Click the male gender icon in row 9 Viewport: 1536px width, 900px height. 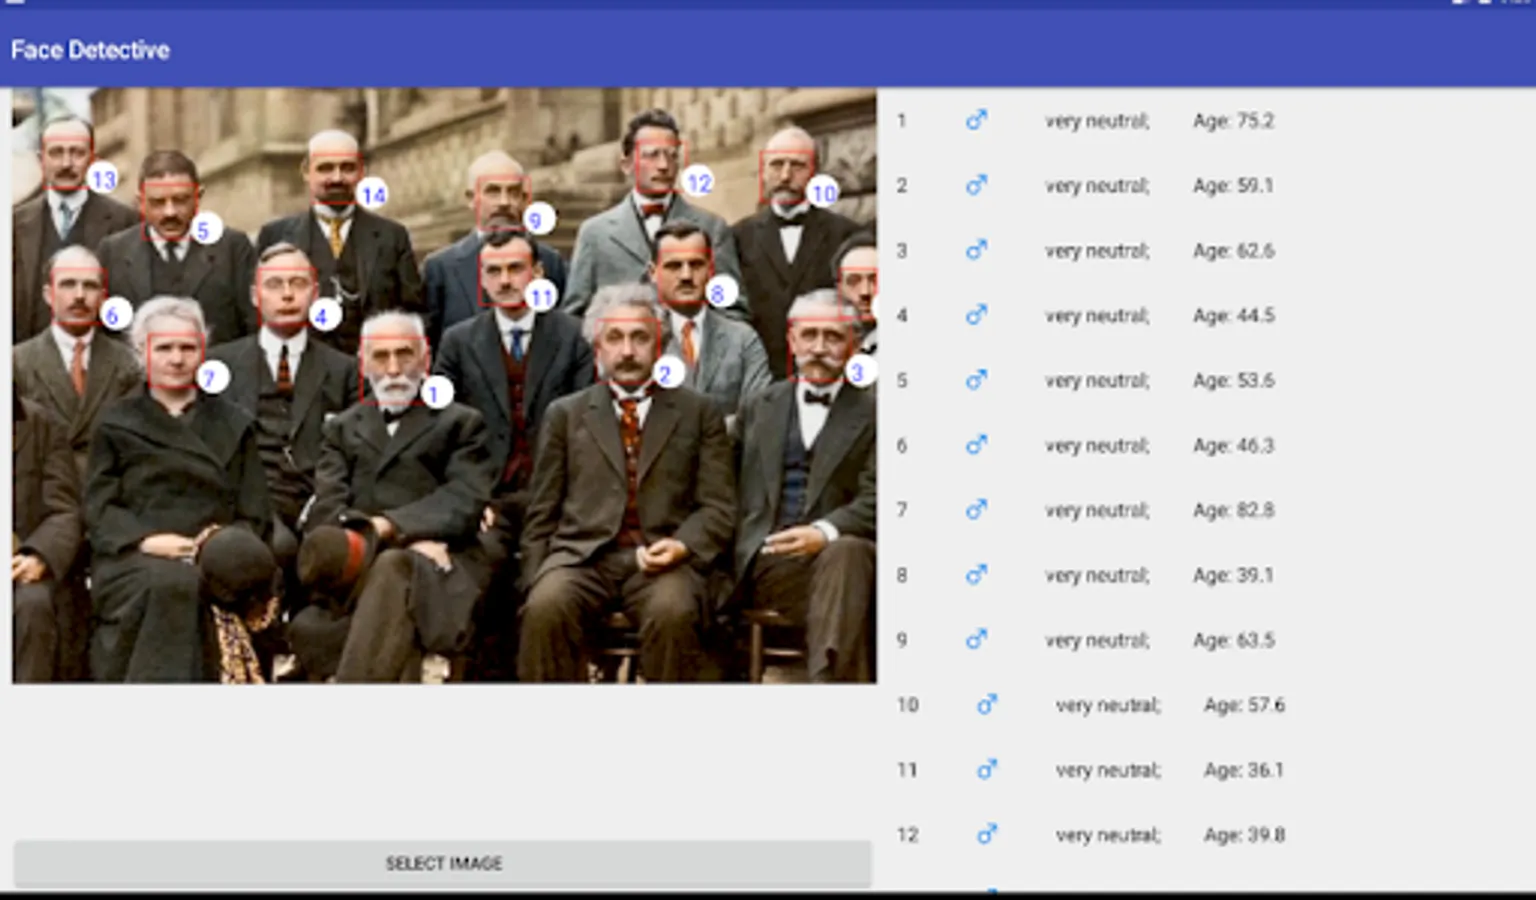click(976, 640)
